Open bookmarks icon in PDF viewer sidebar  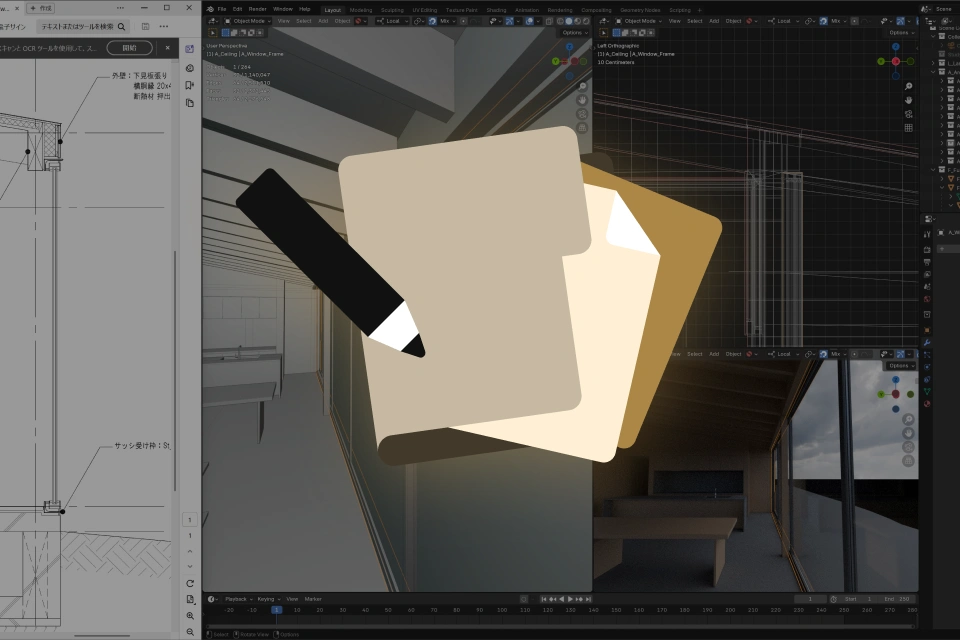tap(190, 85)
